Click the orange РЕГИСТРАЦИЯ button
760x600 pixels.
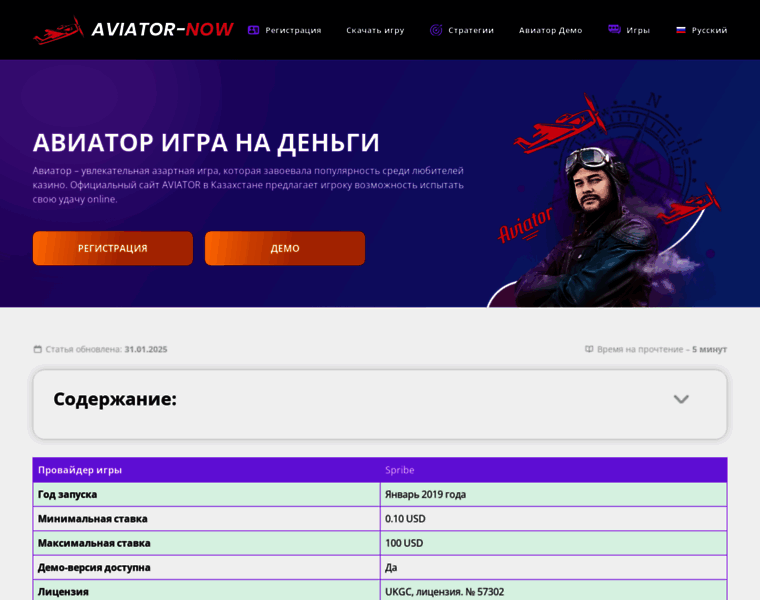pos(113,248)
